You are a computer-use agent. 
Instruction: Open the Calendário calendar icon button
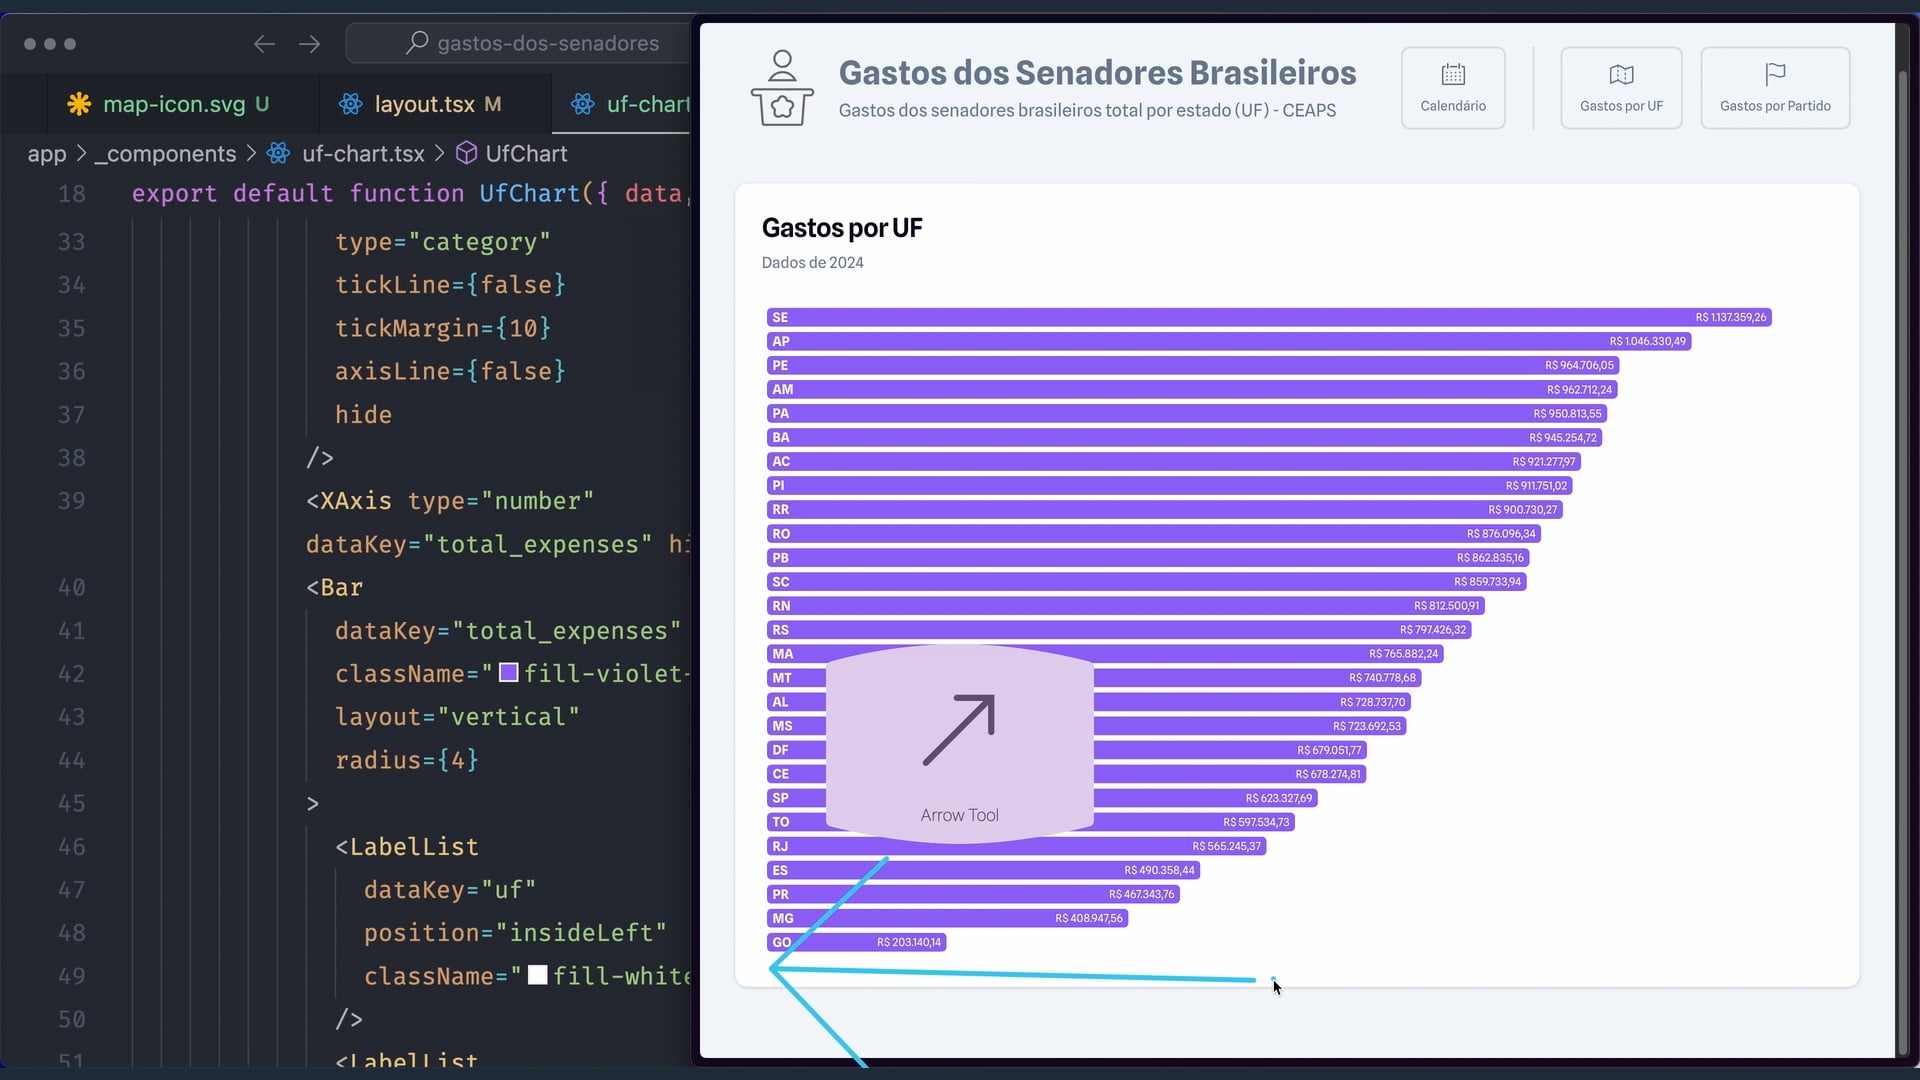tap(1453, 75)
